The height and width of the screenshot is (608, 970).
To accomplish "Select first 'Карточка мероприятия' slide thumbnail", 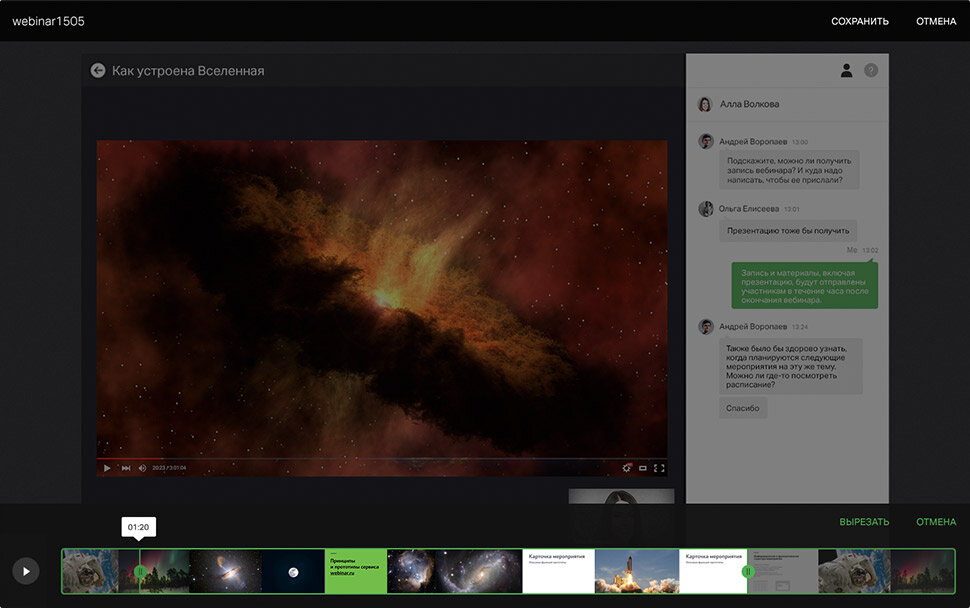I will point(559,571).
